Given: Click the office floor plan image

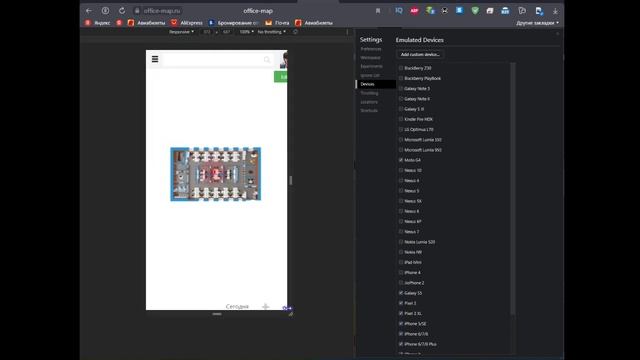Looking at the screenshot, I should click(x=216, y=174).
